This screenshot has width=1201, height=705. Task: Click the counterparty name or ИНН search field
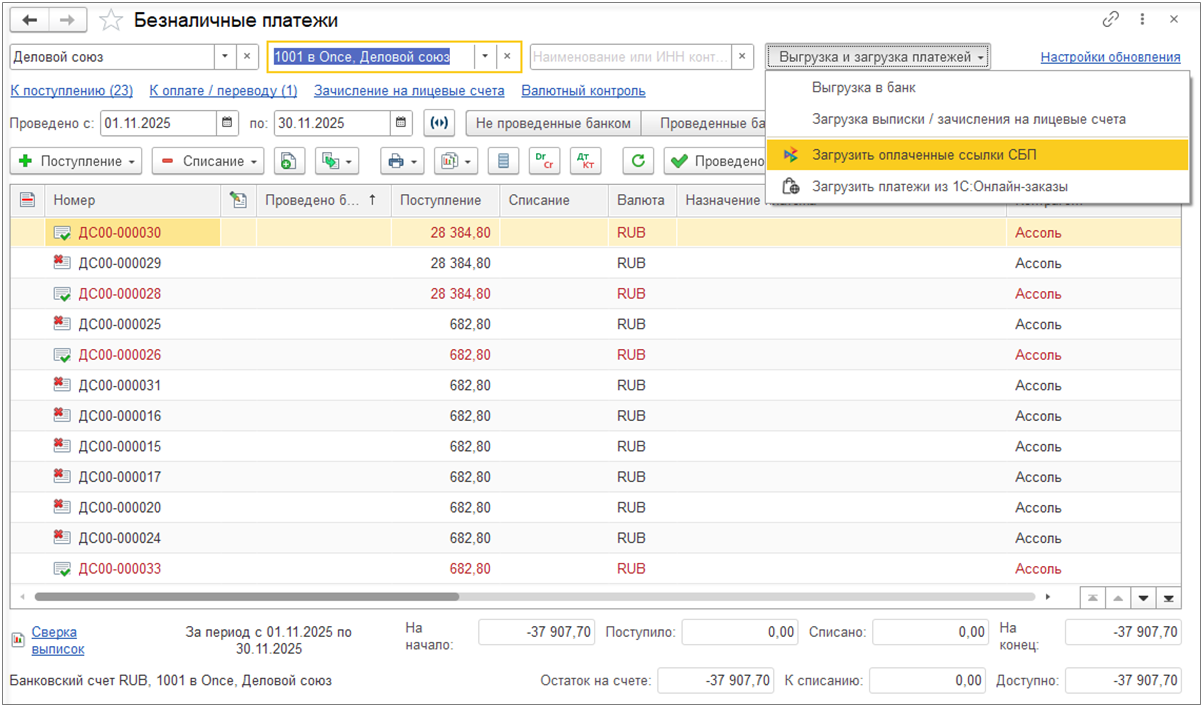click(x=630, y=57)
